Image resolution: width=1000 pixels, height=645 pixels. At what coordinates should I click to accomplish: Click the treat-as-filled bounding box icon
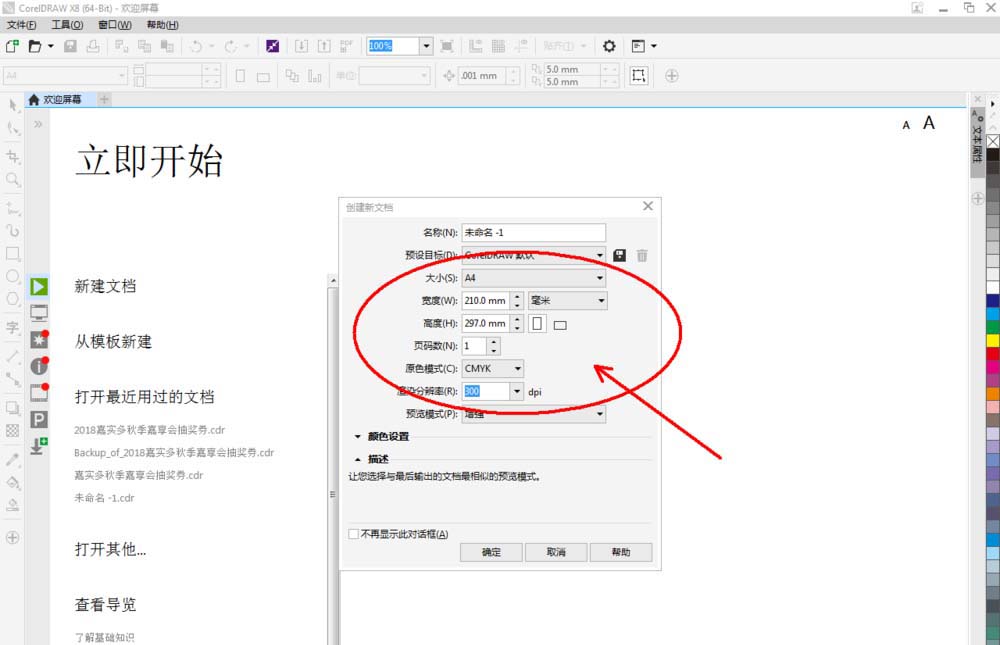[638, 75]
